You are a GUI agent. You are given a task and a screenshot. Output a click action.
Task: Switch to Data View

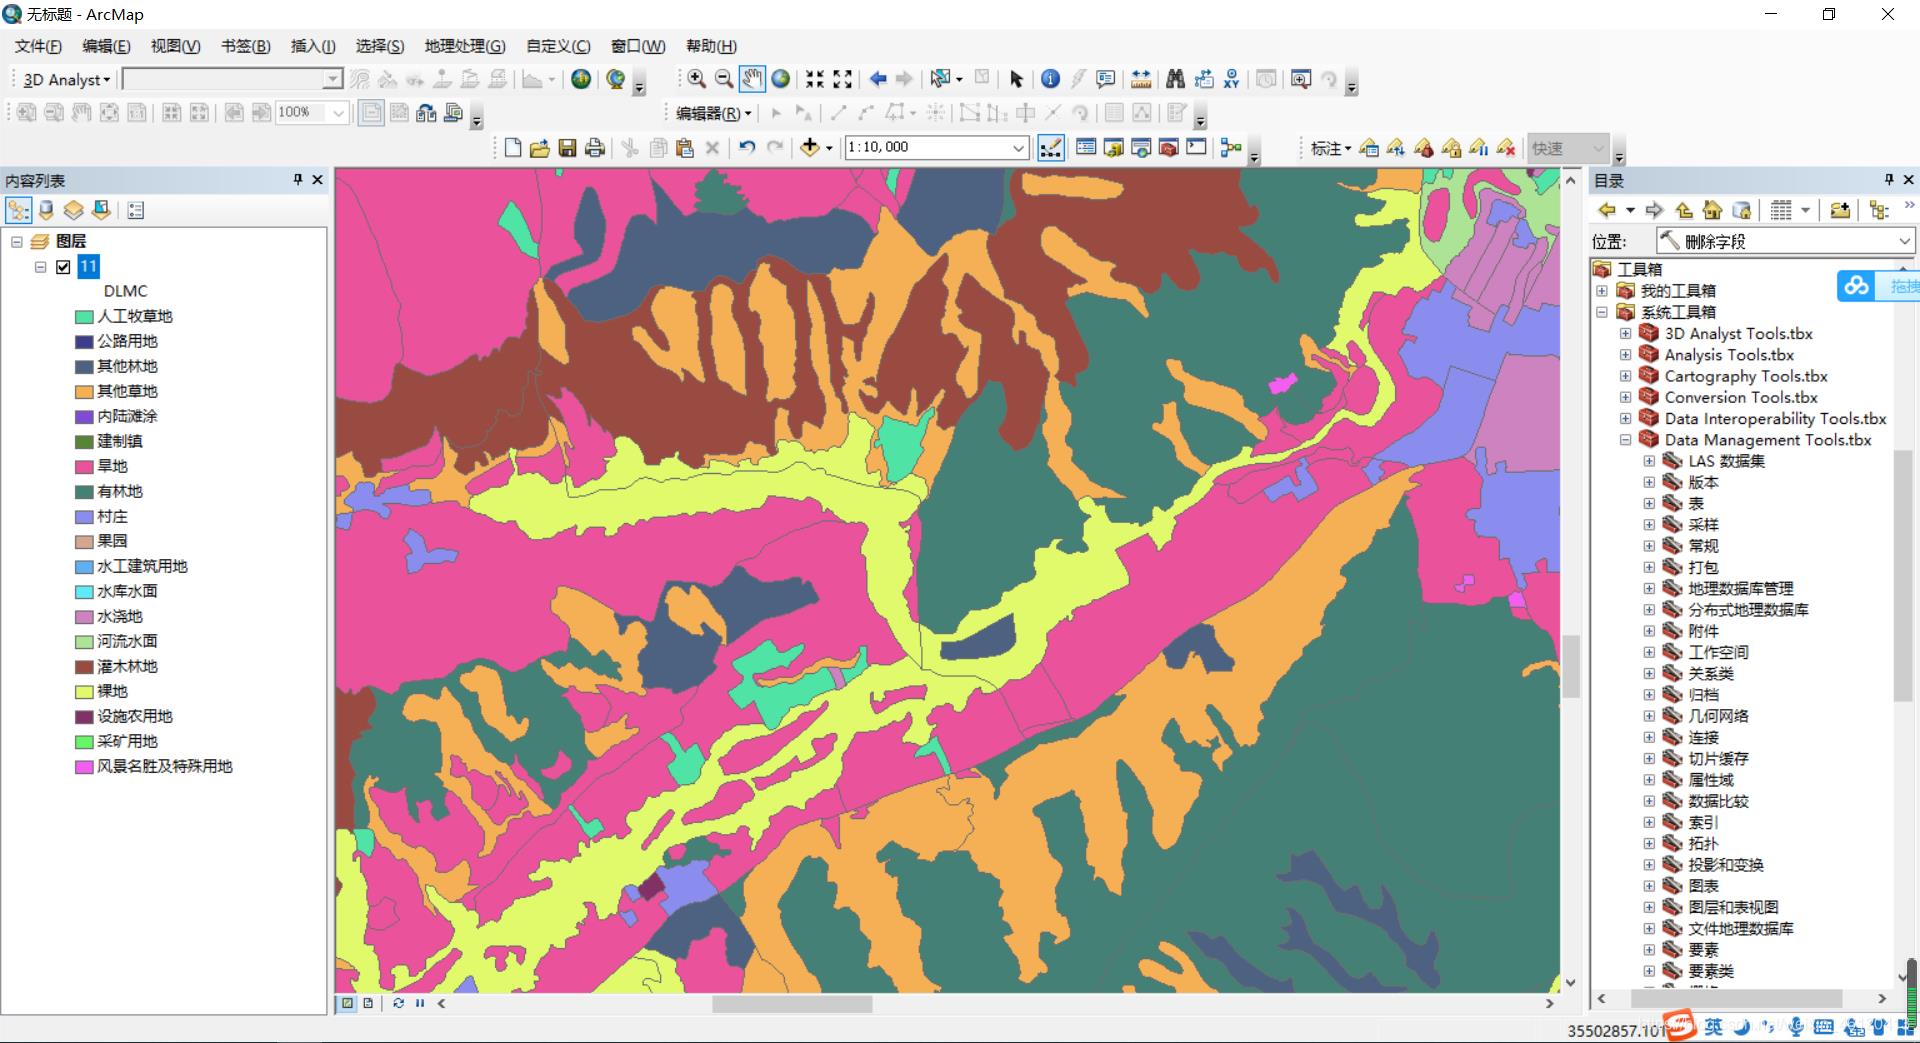point(347,1003)
